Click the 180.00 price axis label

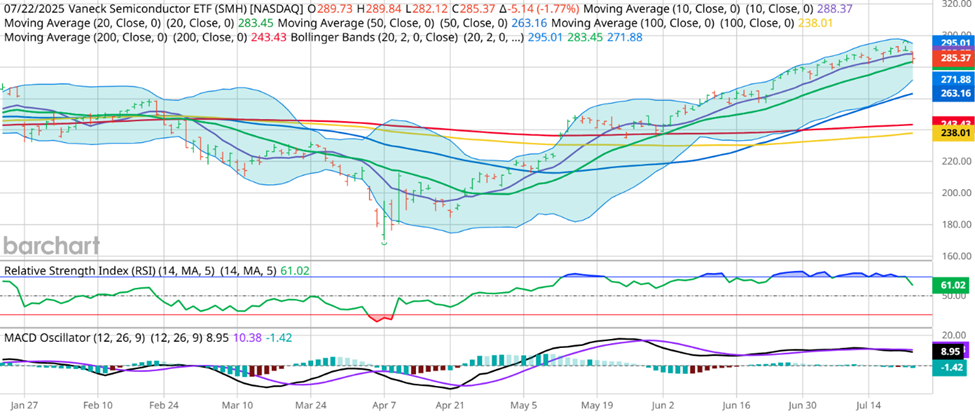click(x=956, y=224)
